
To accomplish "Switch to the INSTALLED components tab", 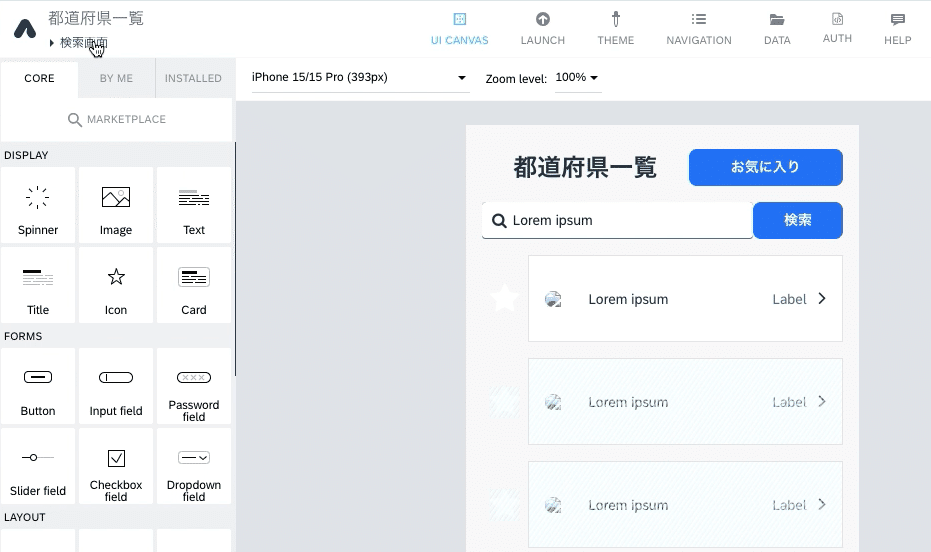I will (193, 78).
